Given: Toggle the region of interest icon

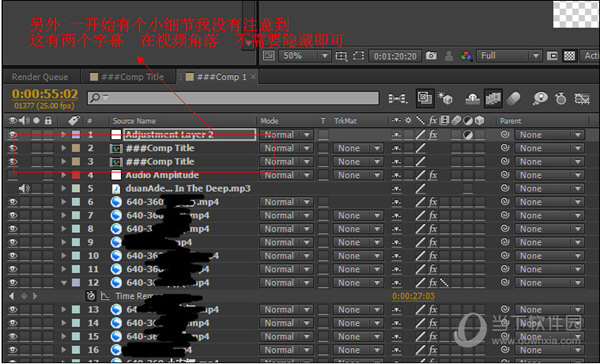Looking at the screenshot, I should 359,56.
